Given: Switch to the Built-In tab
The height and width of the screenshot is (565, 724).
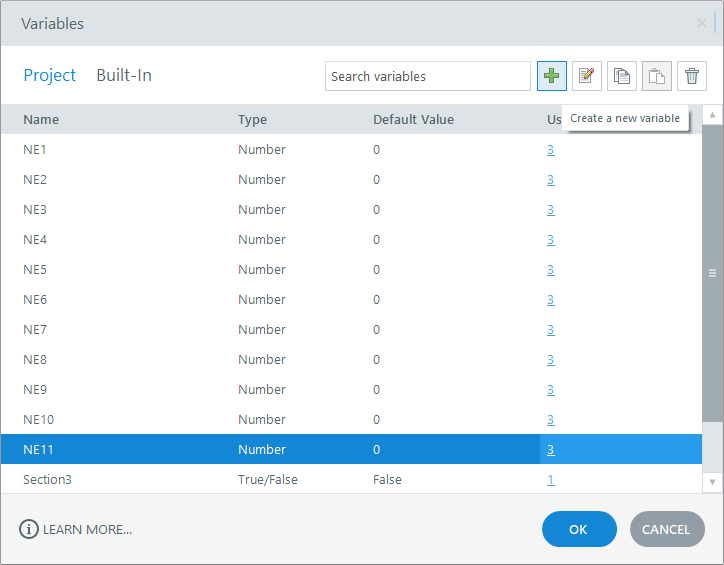Looking at the screenshot, I should click(124, 75).
